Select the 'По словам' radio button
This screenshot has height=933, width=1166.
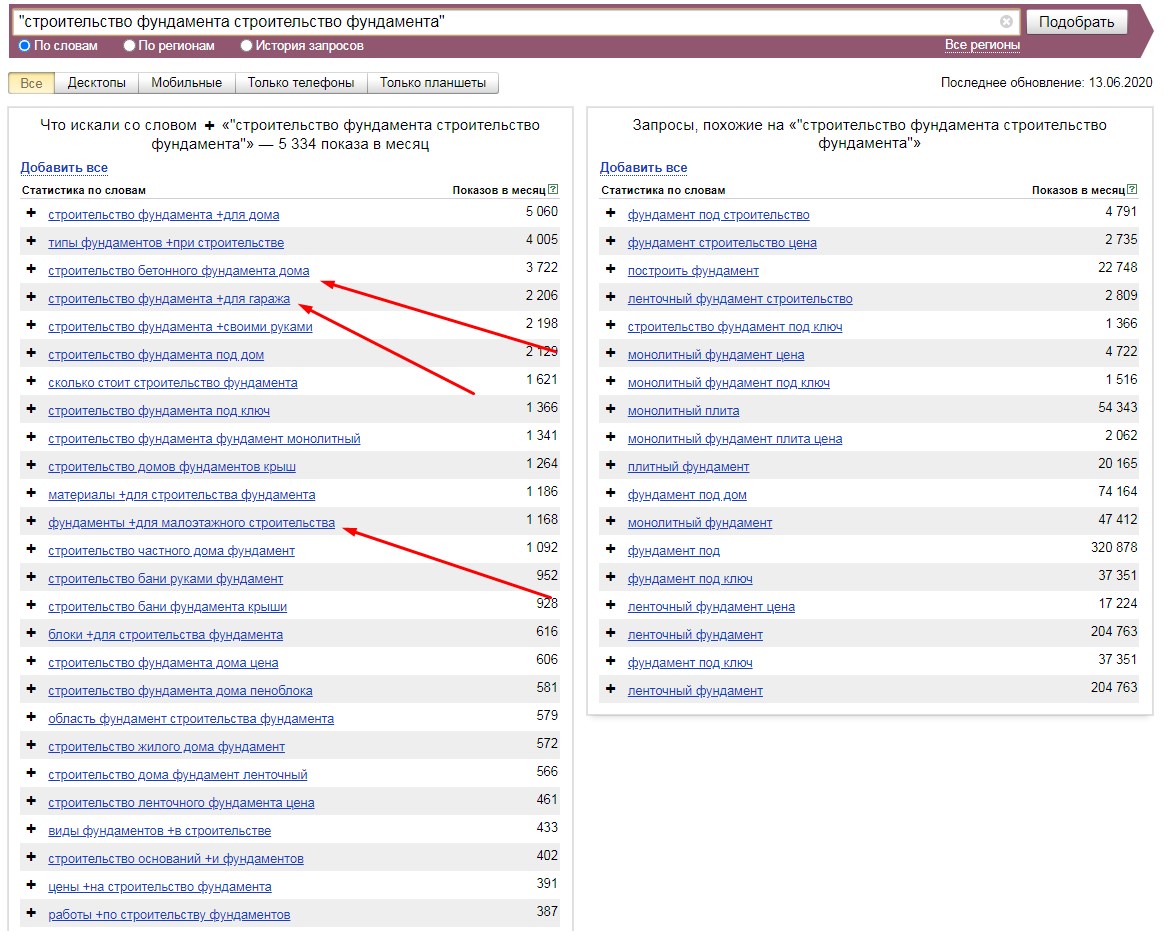pos(25,45)
